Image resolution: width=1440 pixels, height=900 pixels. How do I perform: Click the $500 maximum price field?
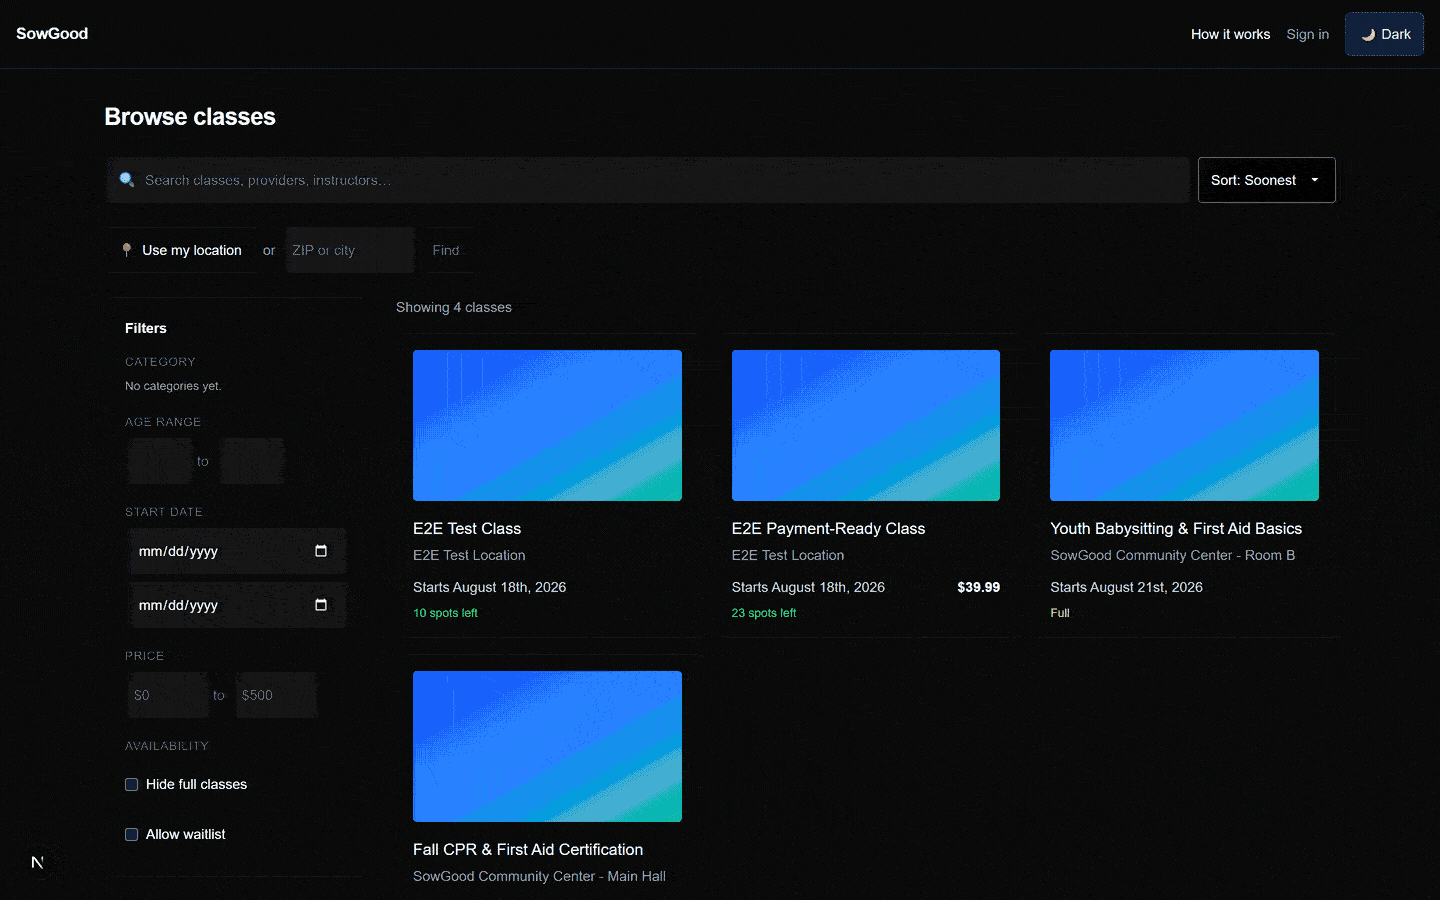(x=276, y=695)
